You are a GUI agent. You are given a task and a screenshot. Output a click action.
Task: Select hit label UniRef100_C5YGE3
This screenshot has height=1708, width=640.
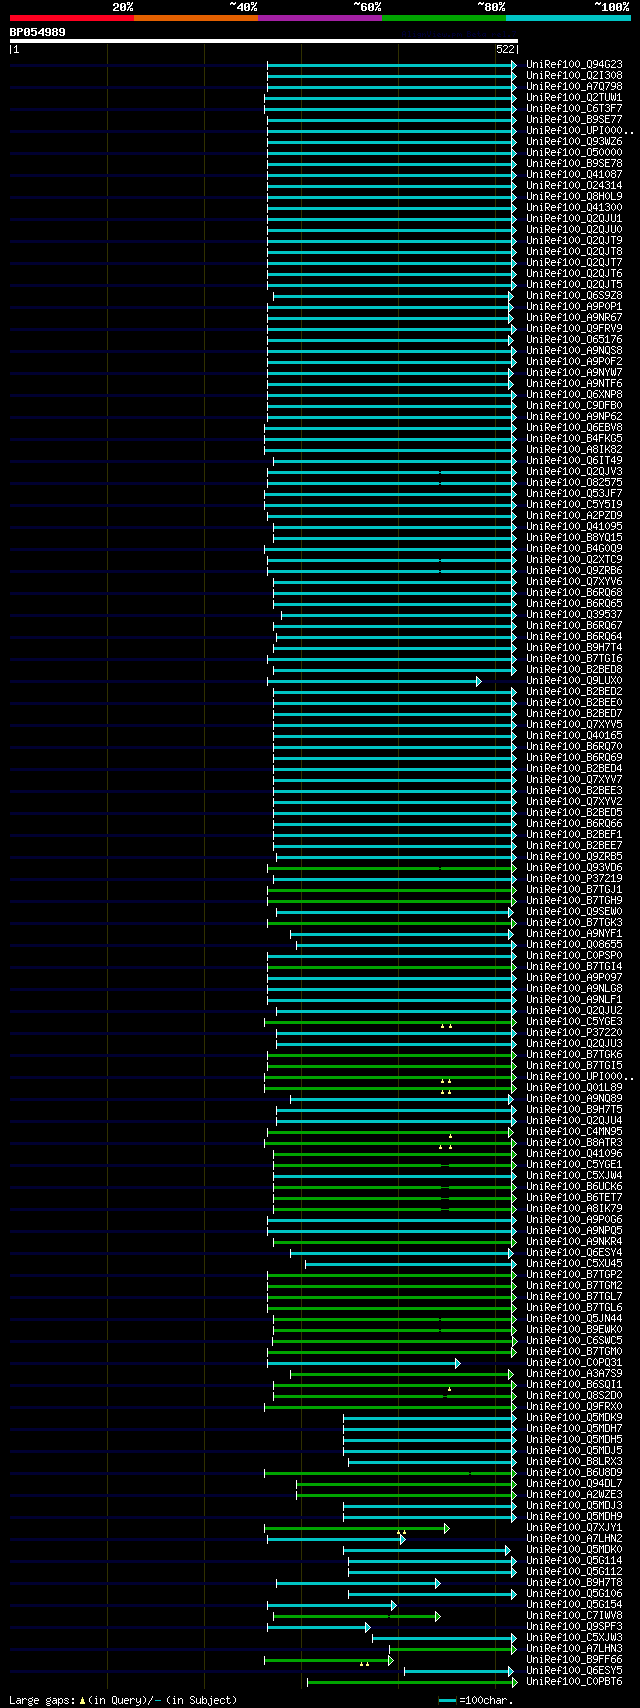[574, 1022]
